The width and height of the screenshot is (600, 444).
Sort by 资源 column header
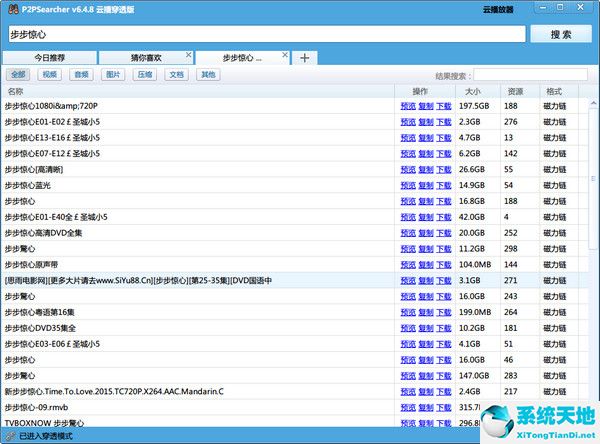[x=520, y=91]
